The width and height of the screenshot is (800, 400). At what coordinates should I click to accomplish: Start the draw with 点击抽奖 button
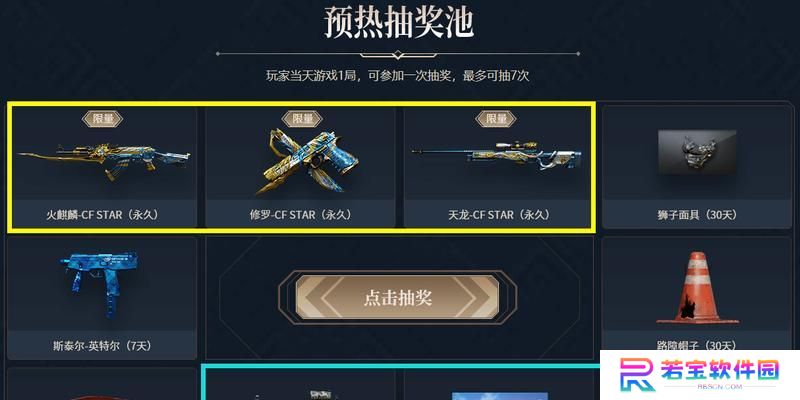[x=397, y=297]
